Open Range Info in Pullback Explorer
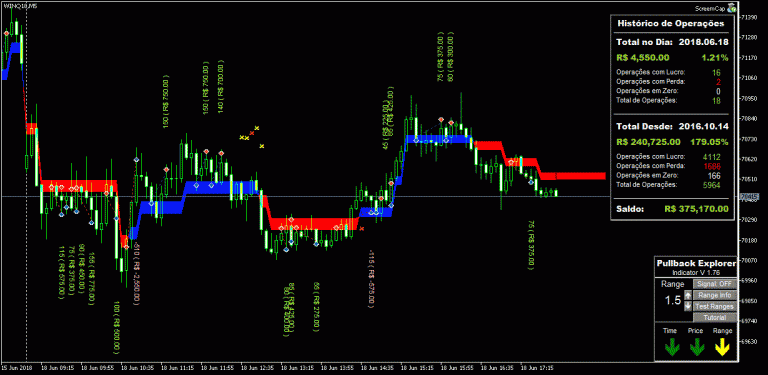The width and height of the screenshot is (768, 375). coord(715,295)
